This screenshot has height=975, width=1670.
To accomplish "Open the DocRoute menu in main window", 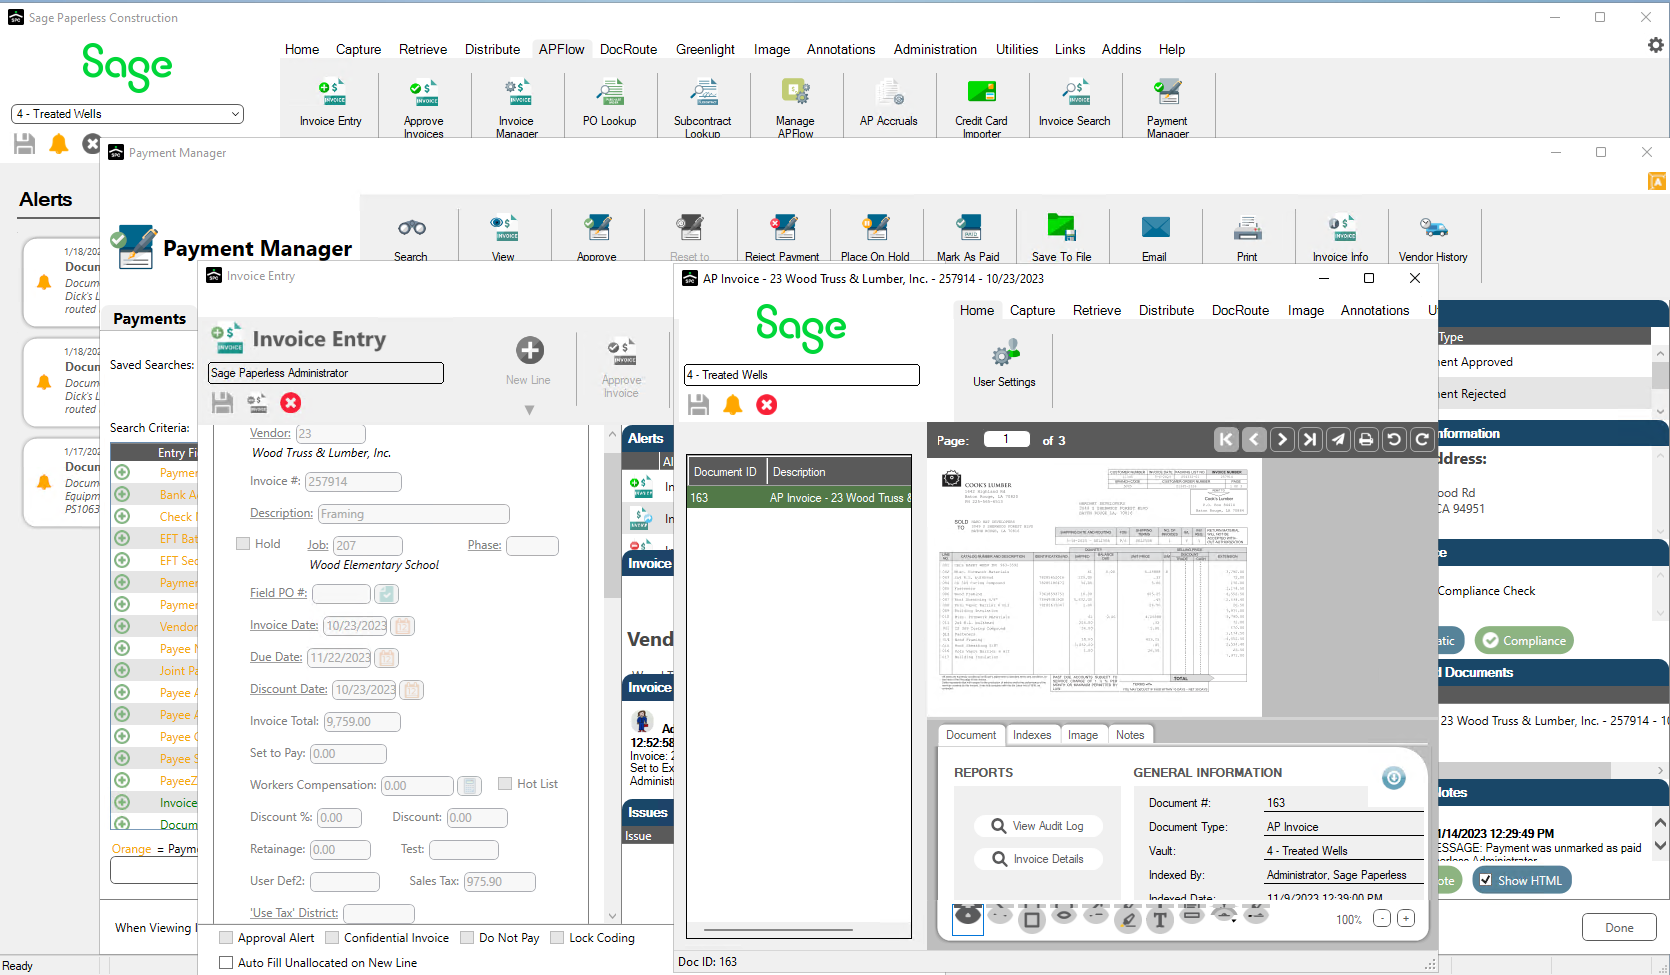I will click(x=628, y=49).
